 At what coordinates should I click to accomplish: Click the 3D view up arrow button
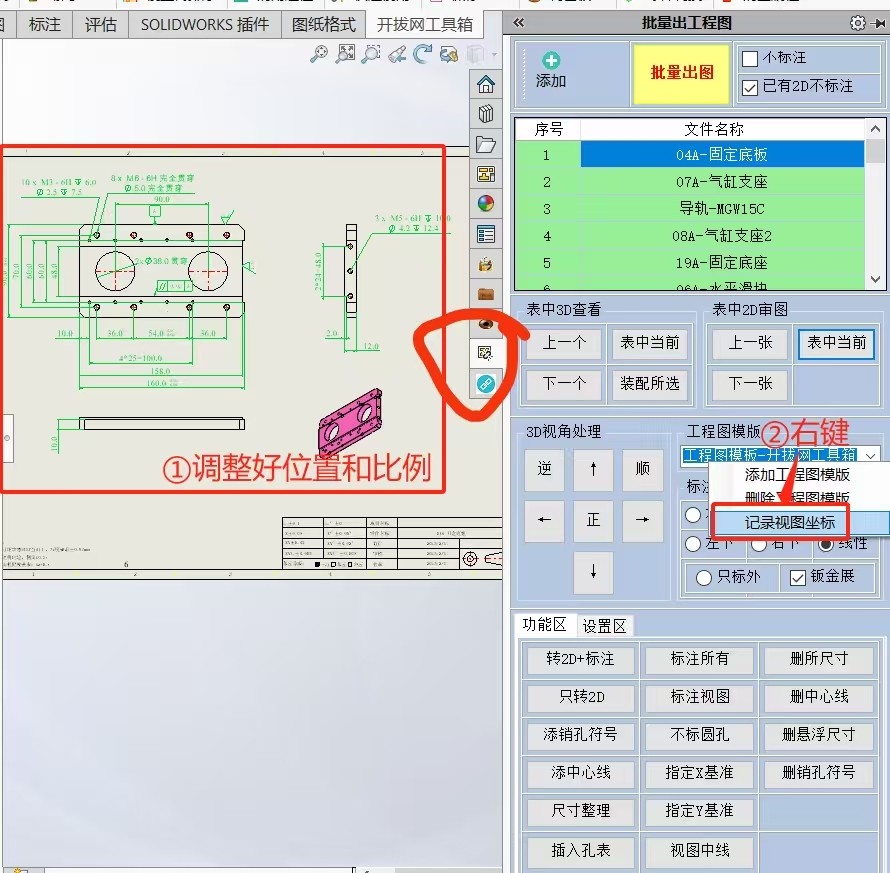593,469
